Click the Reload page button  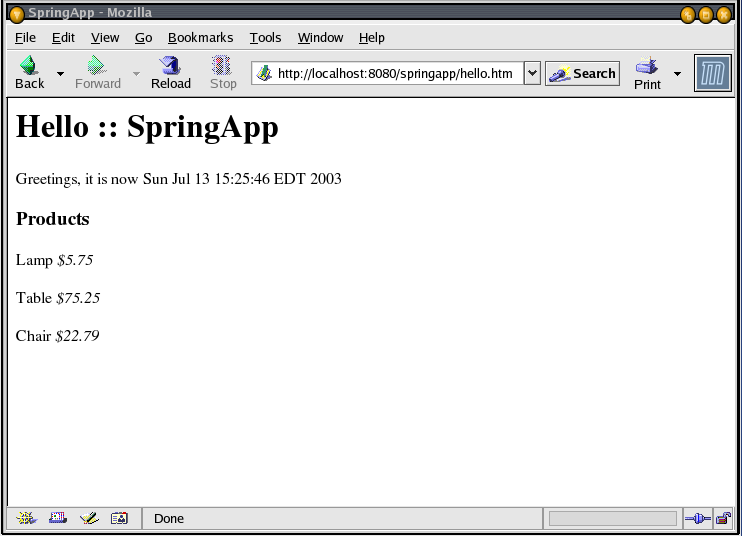pos(170,73)
